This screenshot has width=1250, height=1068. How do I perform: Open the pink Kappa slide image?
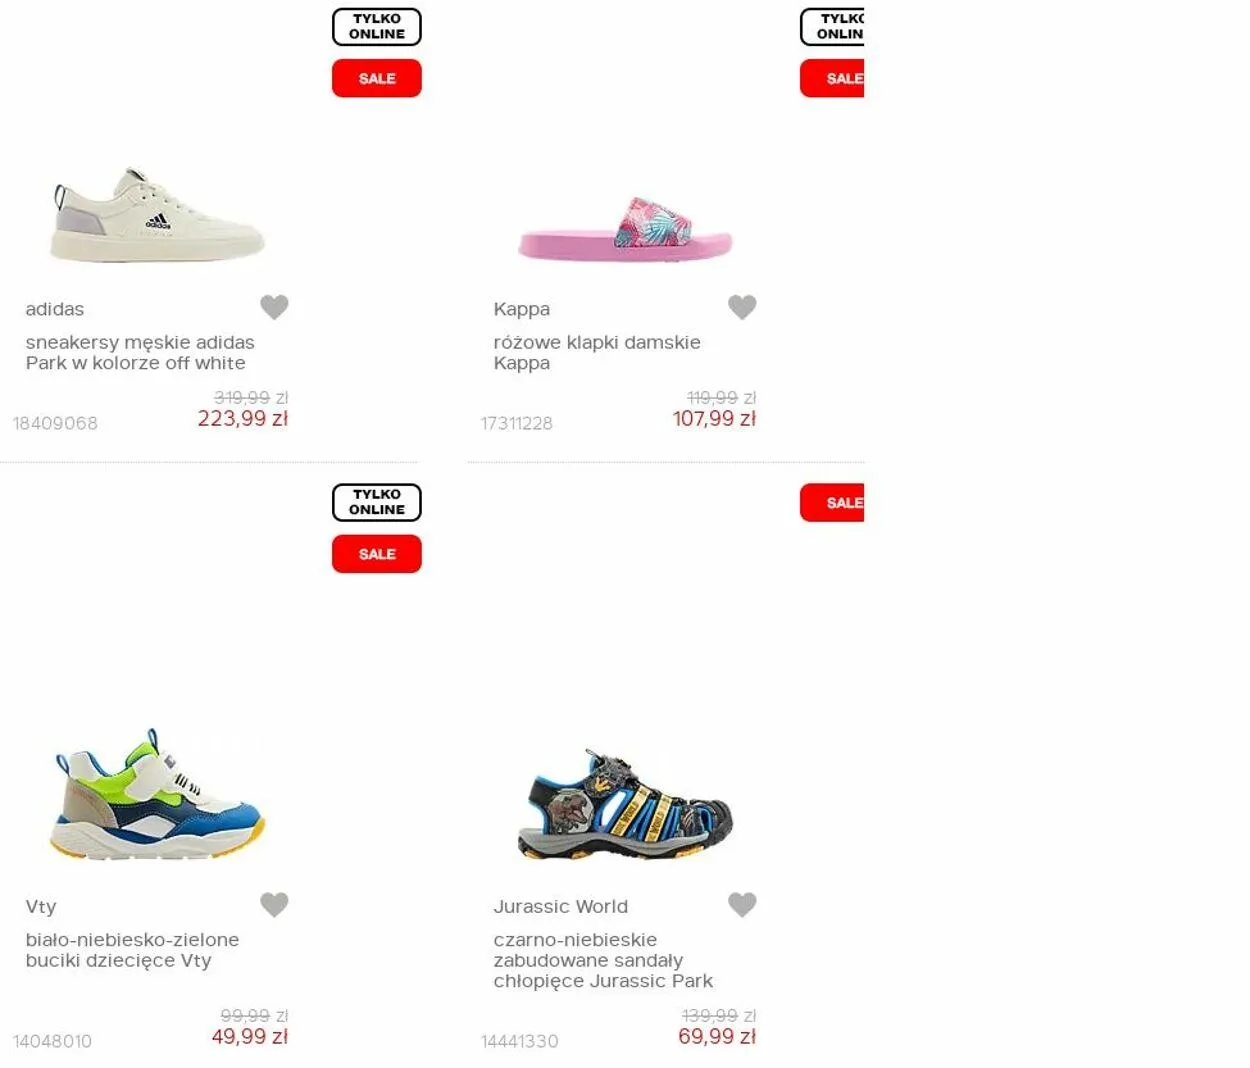pyautogui.click(x=625, y=229)
